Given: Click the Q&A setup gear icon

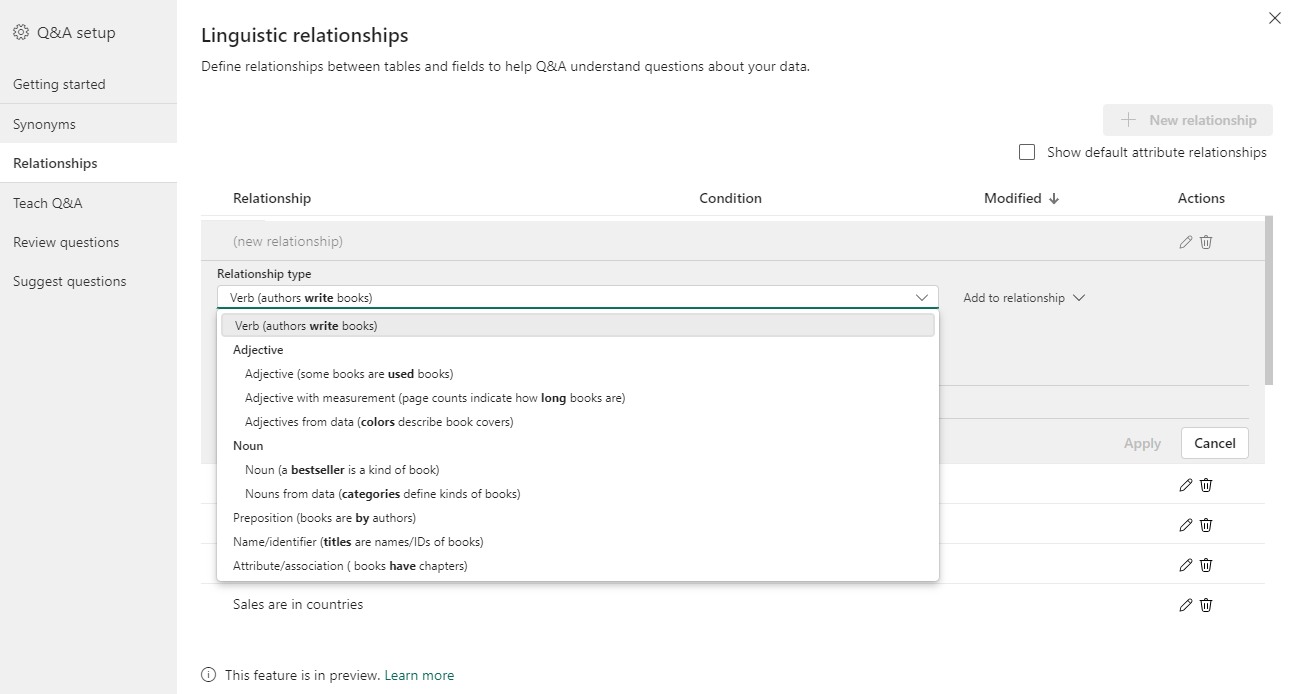Looking at the screenshot, I should [20, 32].
